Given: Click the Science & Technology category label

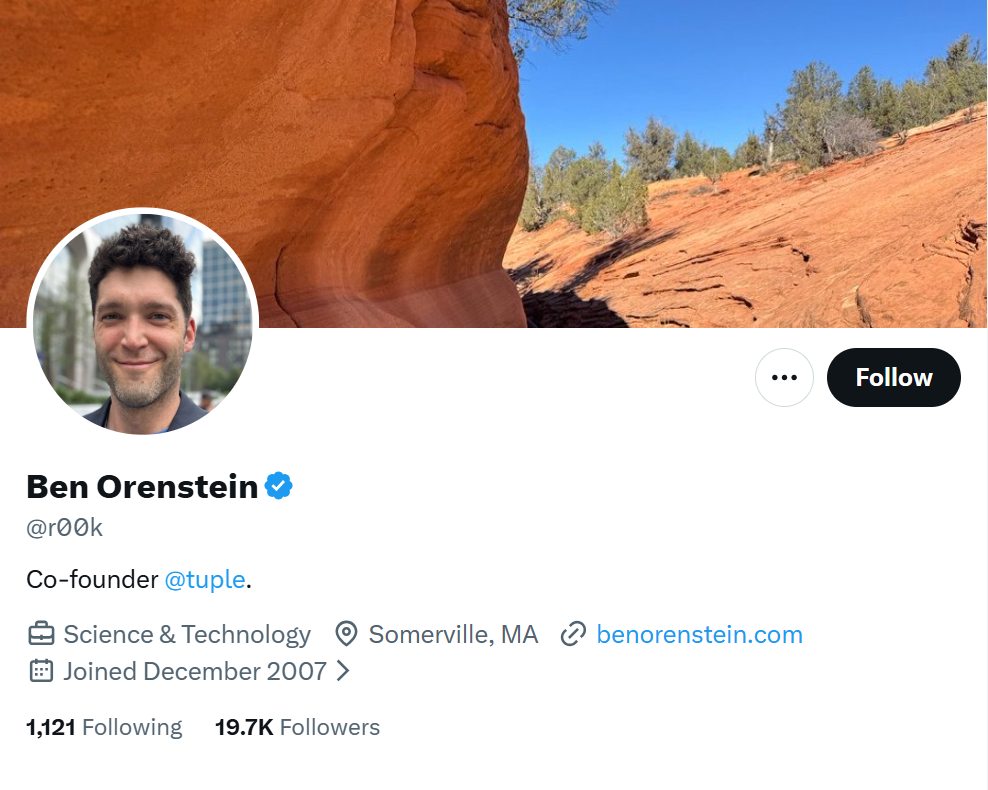Looking at the screenshot, I should coord(186,634).
